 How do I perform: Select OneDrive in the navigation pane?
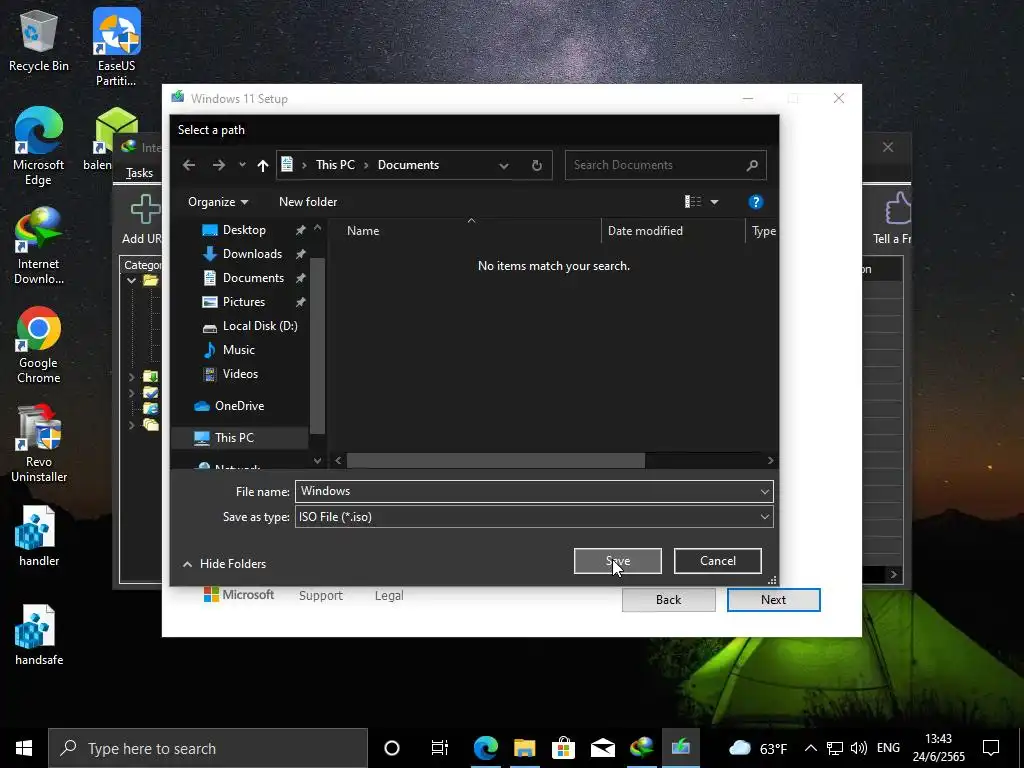(238, 406)
